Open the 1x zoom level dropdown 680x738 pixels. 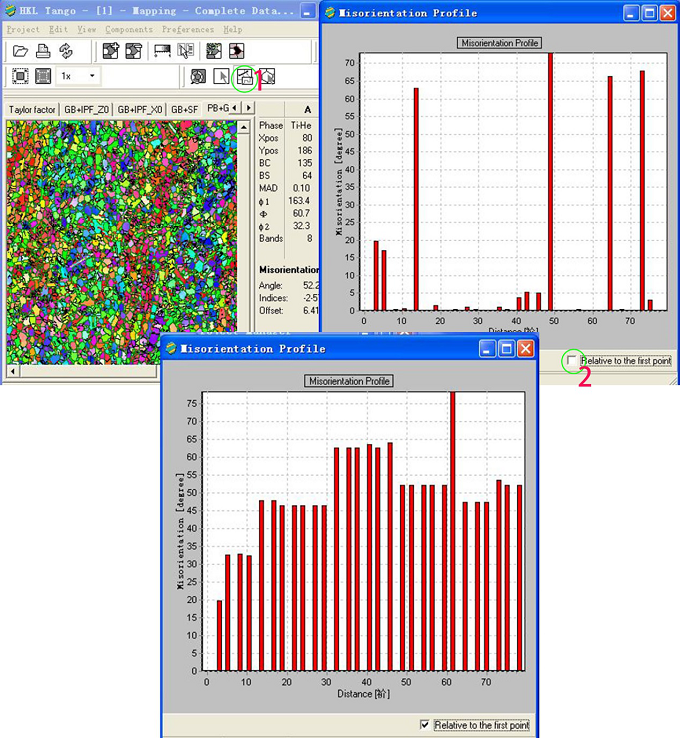[93, 76]
